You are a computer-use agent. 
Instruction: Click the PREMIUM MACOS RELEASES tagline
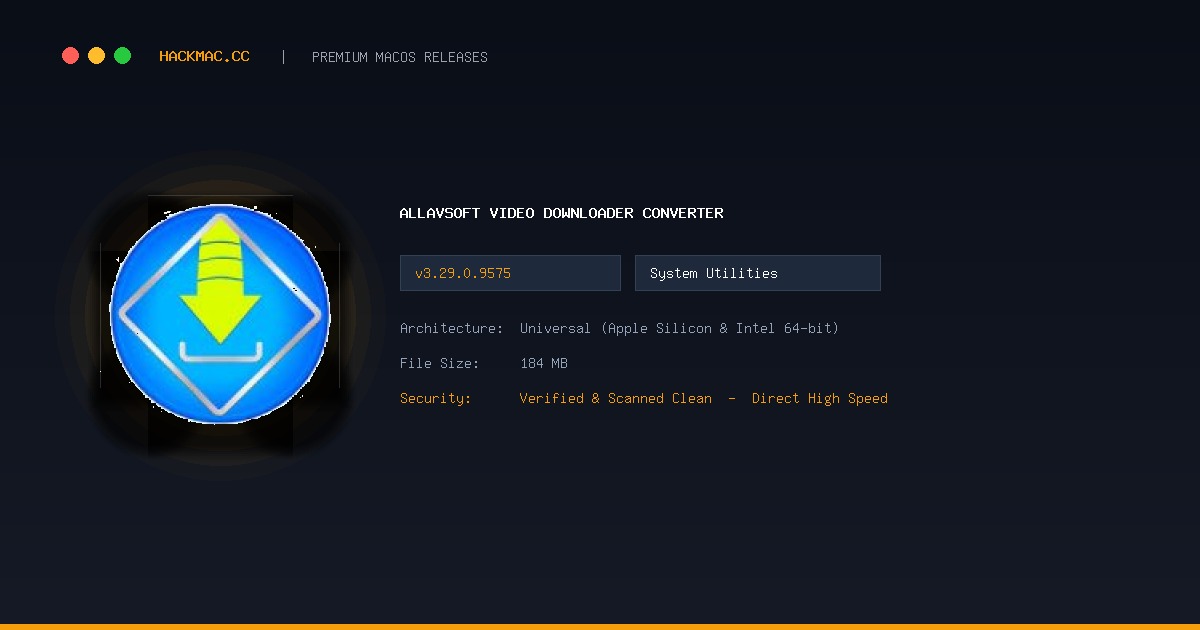pos(400,57)
